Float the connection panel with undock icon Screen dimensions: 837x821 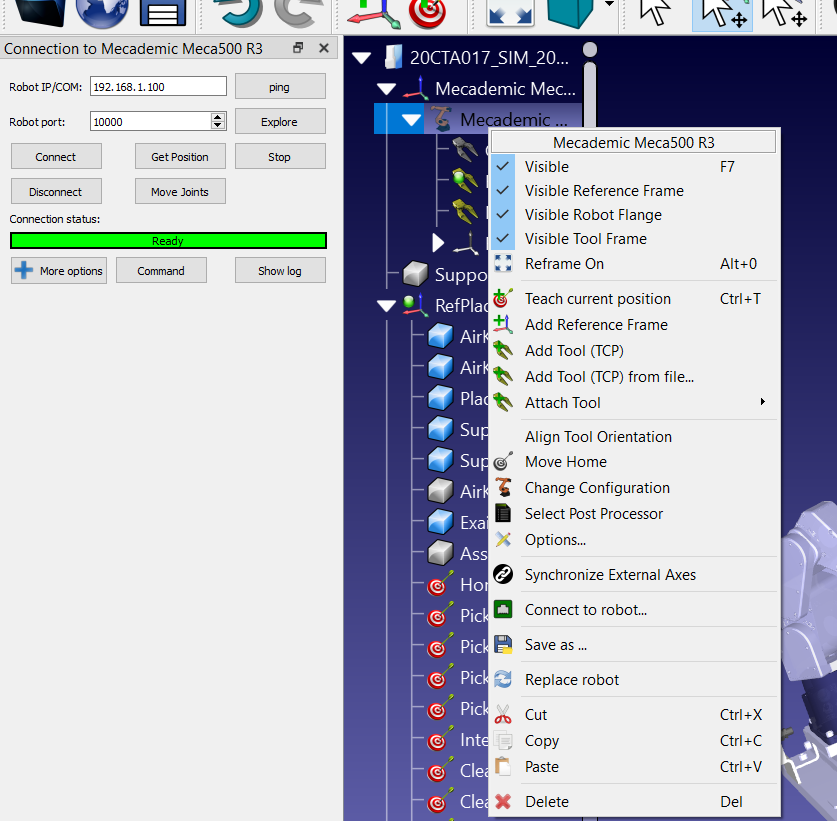[x=298, y=49]
